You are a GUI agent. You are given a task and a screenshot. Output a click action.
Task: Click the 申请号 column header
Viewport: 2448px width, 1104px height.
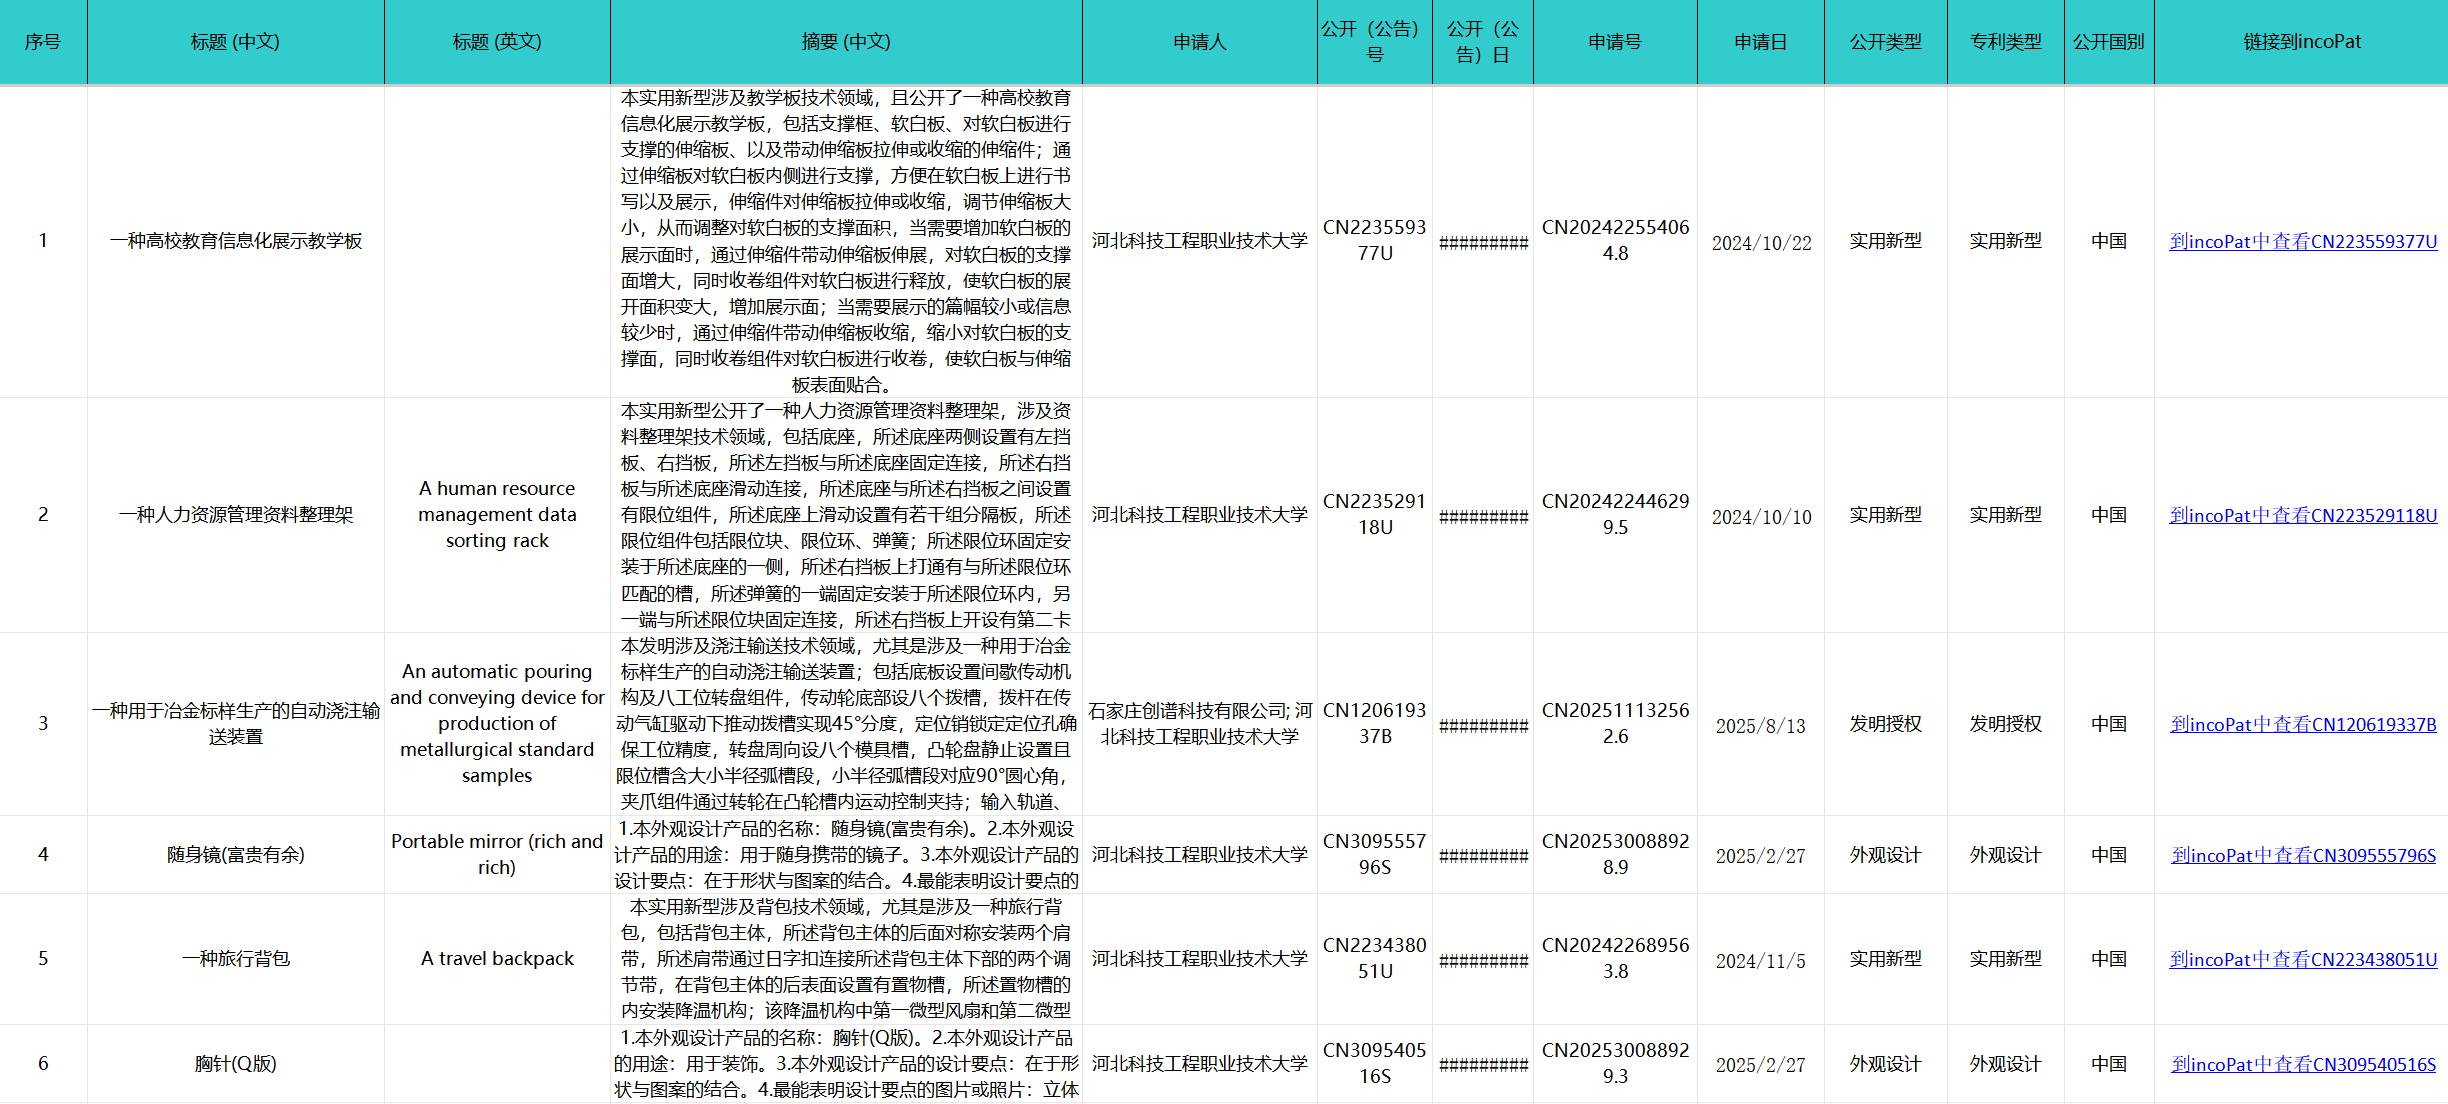[x=1614, y=42]
